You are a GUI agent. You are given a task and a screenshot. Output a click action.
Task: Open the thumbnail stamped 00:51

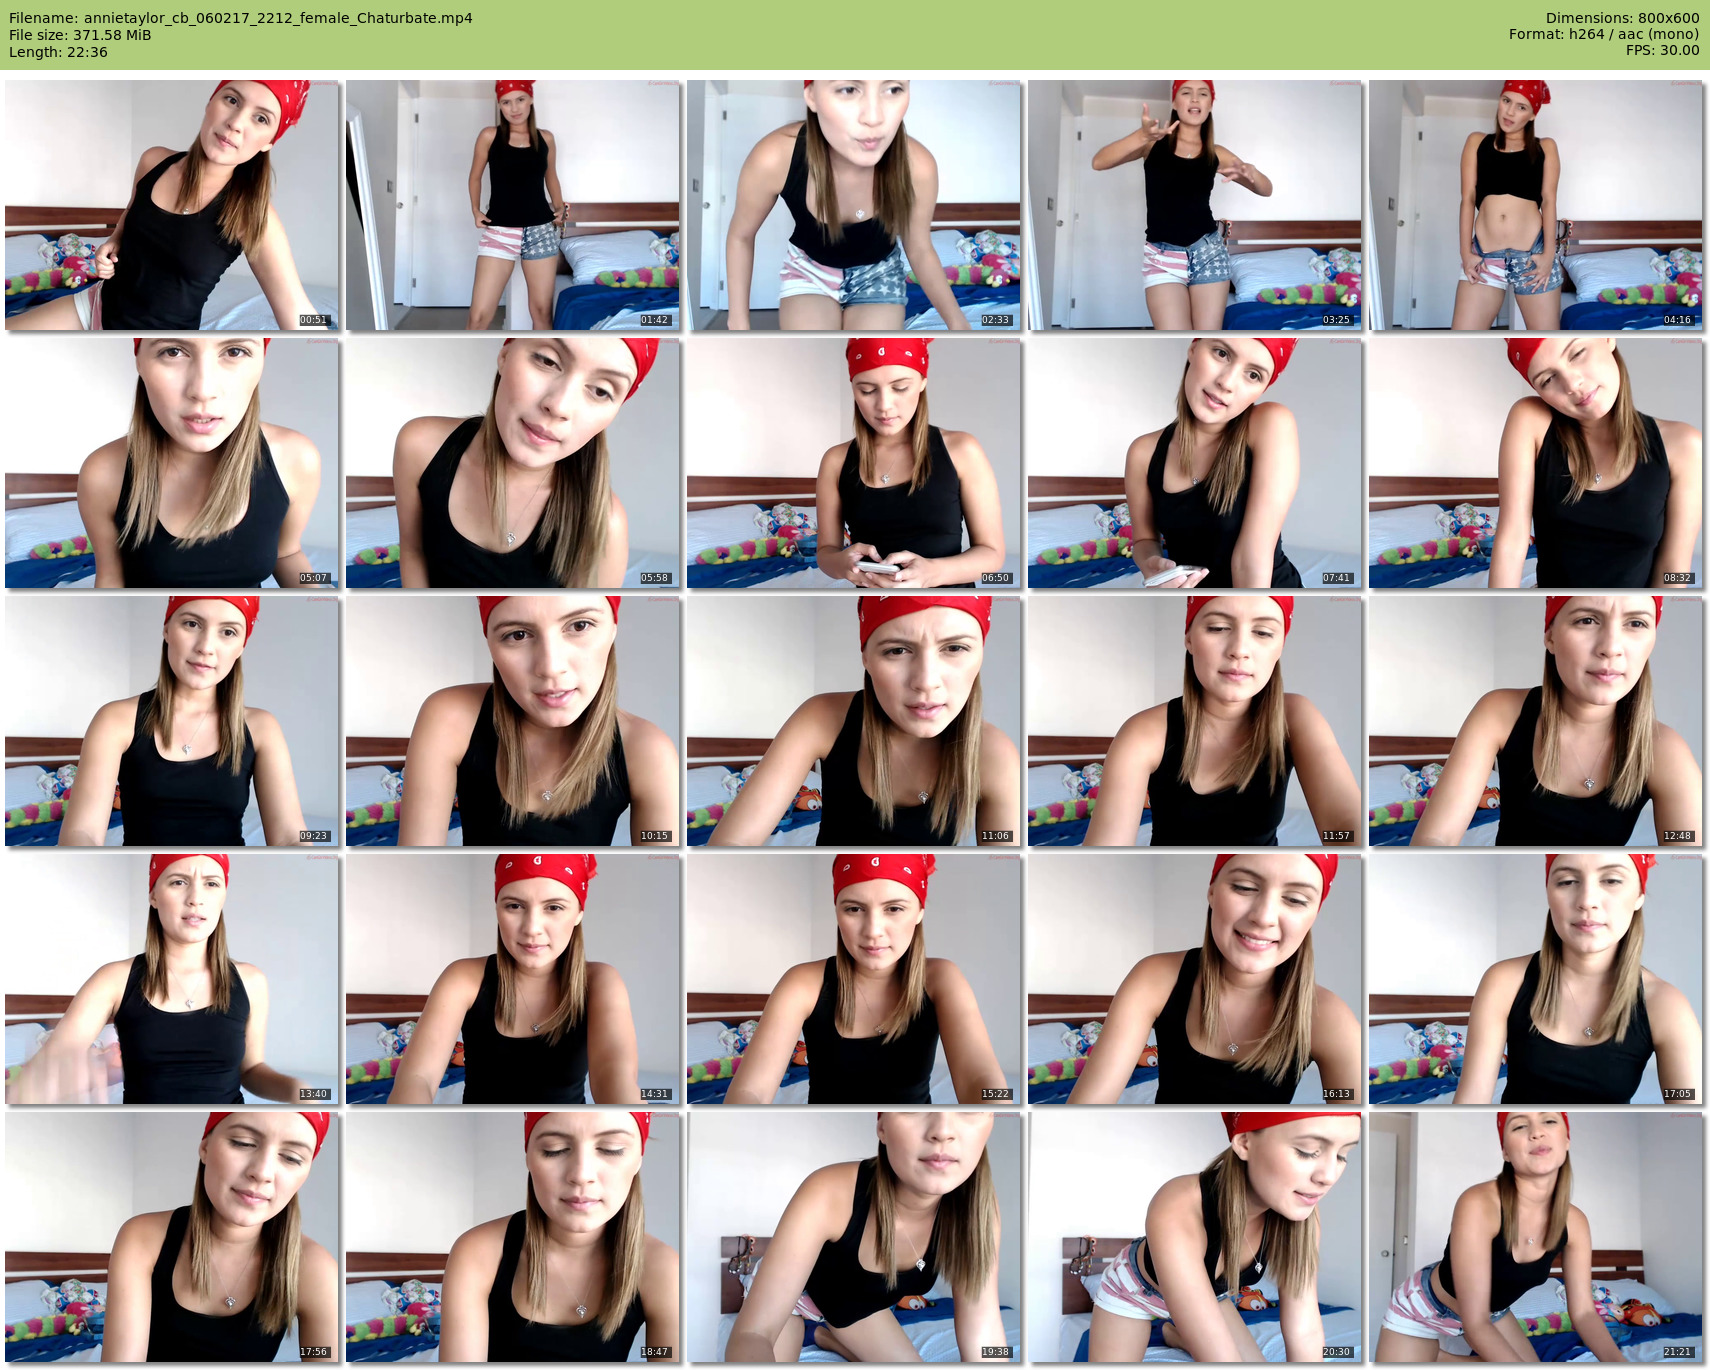tap(172, 205)
